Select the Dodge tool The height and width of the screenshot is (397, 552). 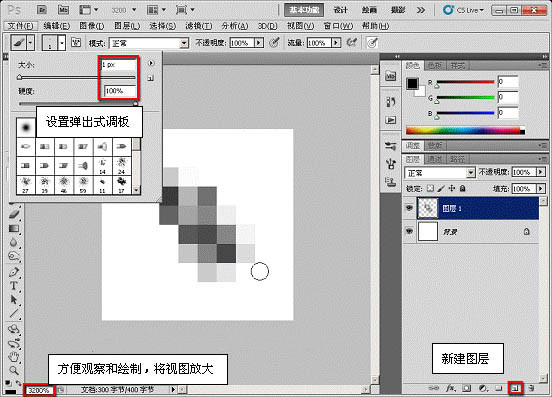14,257
